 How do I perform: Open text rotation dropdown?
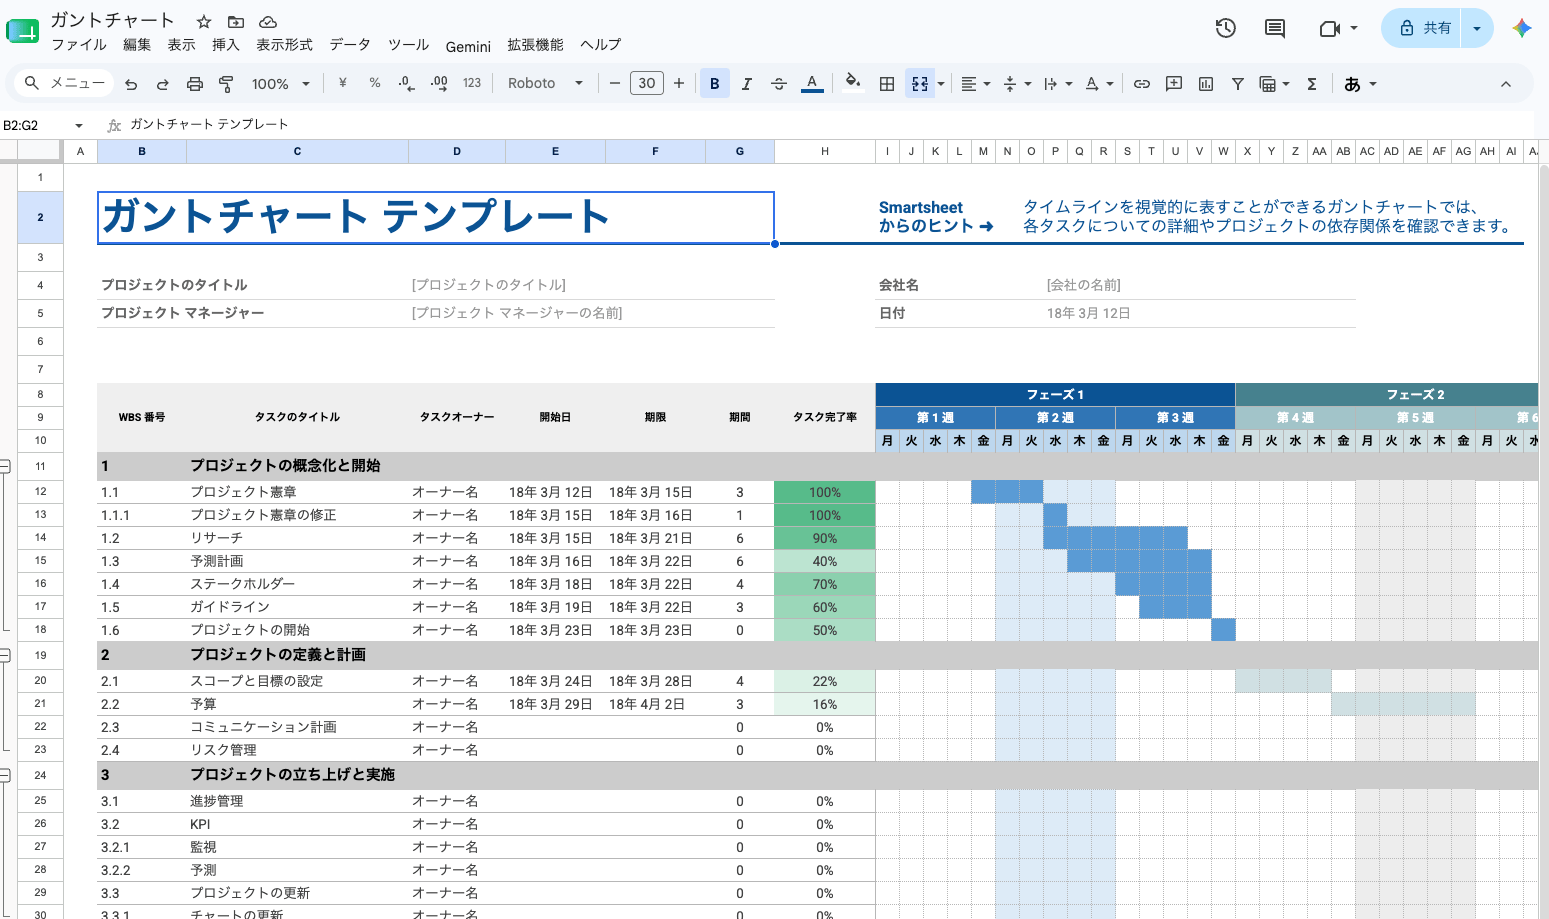click(x=1099, y=84)
